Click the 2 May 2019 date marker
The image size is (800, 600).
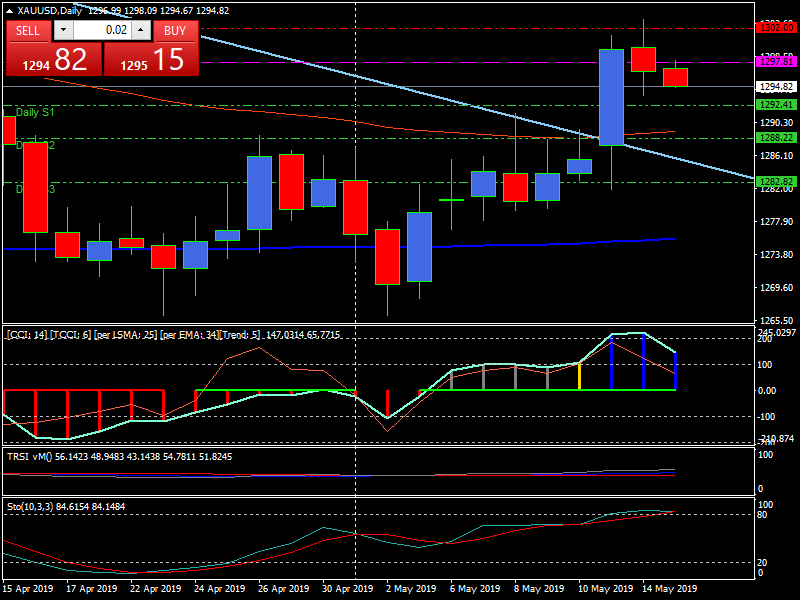click(x=410, y=589)
